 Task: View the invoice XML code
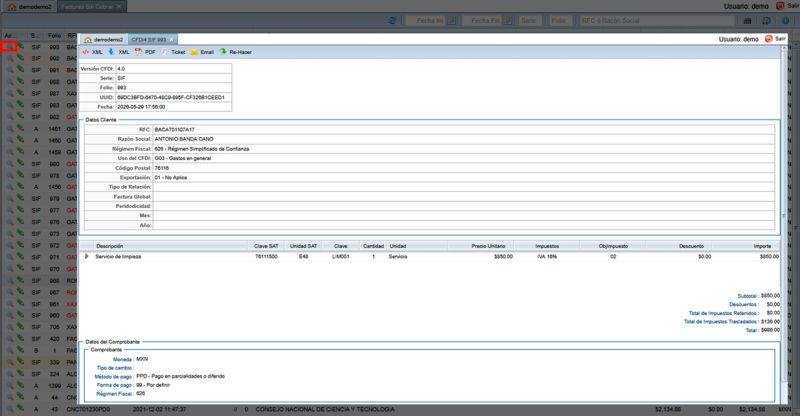[x=93, y=52]
